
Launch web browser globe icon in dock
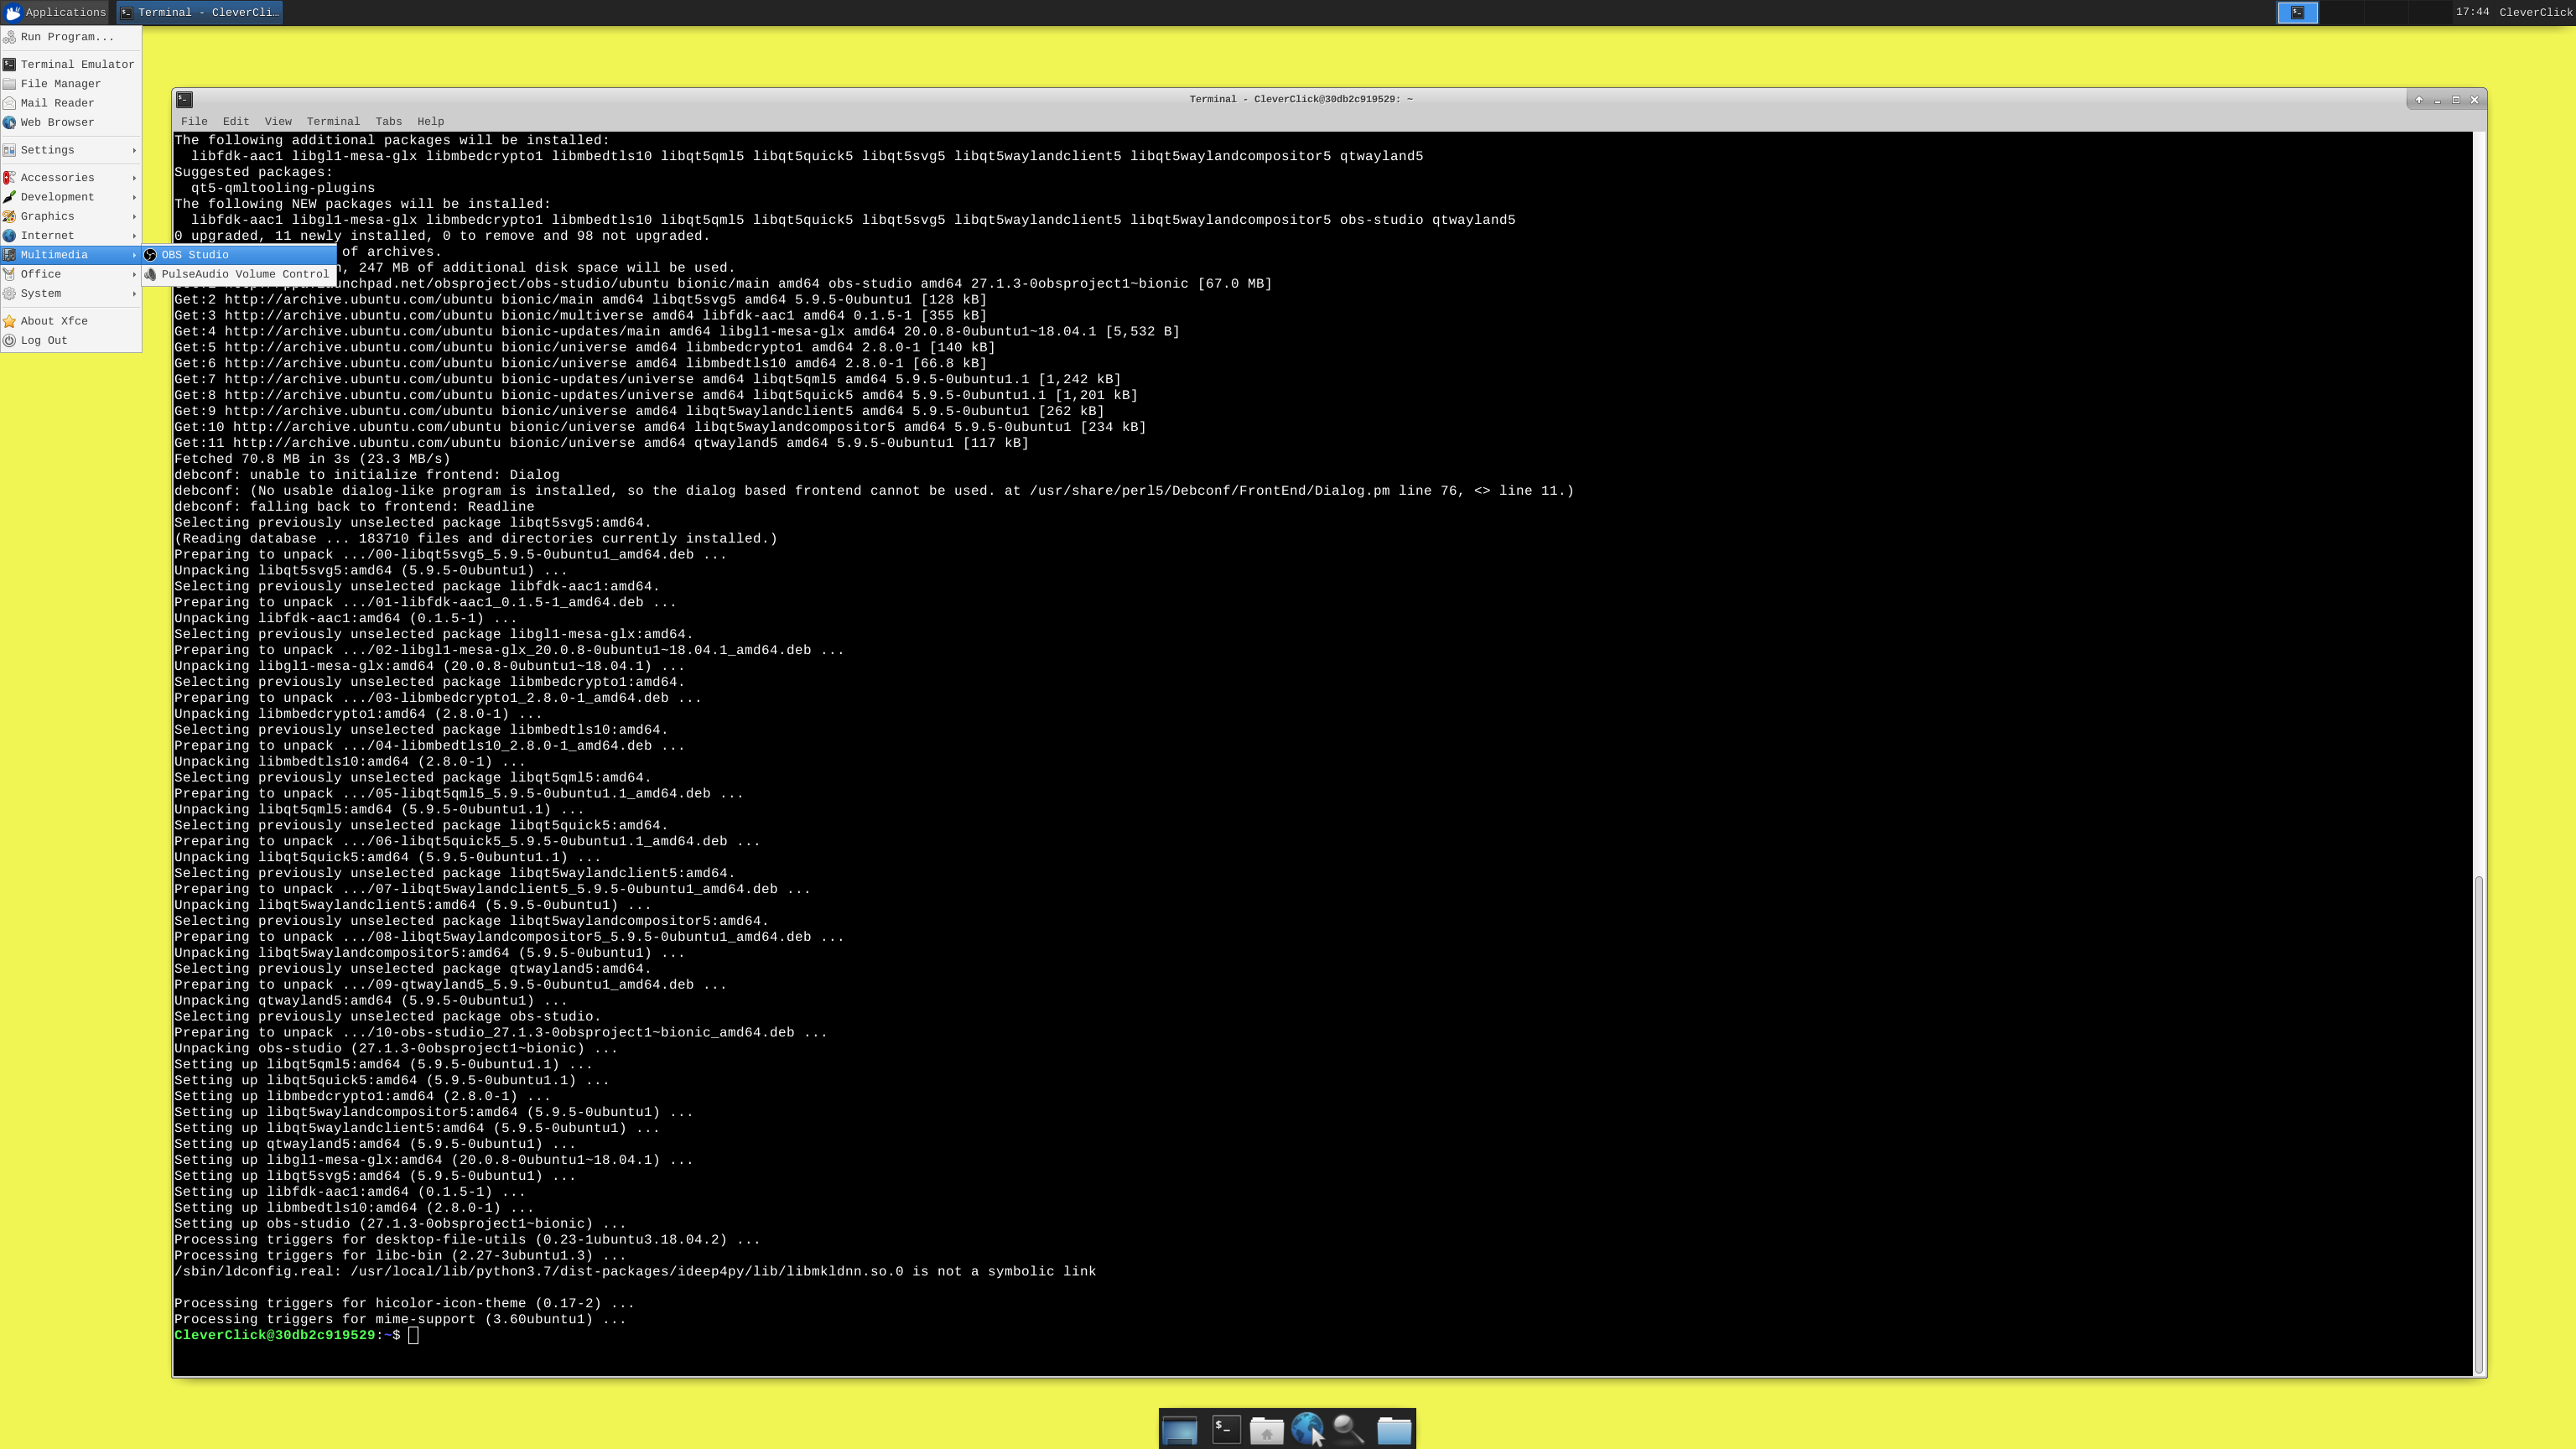1306,1430
